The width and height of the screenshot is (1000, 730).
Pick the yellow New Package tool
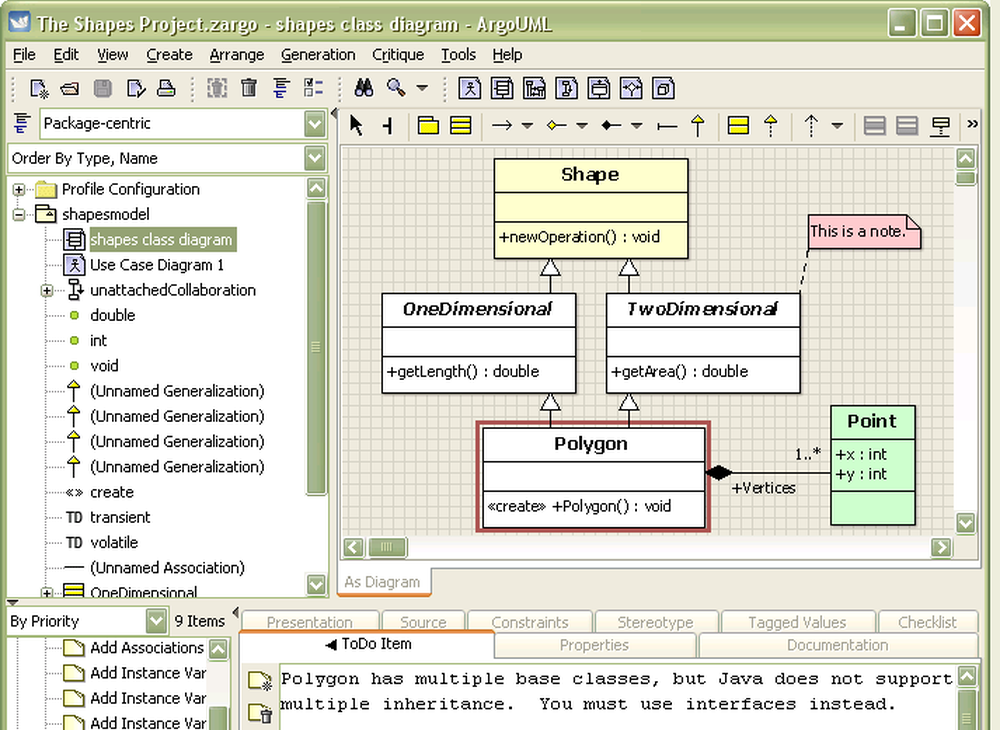[428, 126]
